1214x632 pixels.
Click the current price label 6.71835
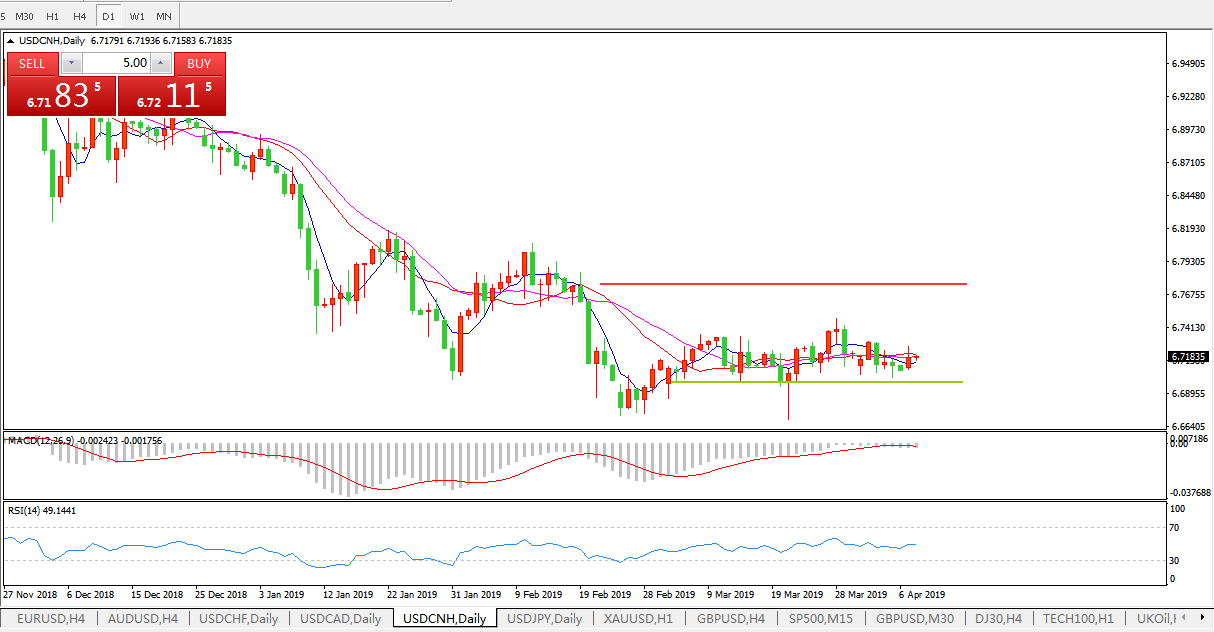pyautogui.click(x=1188, y=357)
